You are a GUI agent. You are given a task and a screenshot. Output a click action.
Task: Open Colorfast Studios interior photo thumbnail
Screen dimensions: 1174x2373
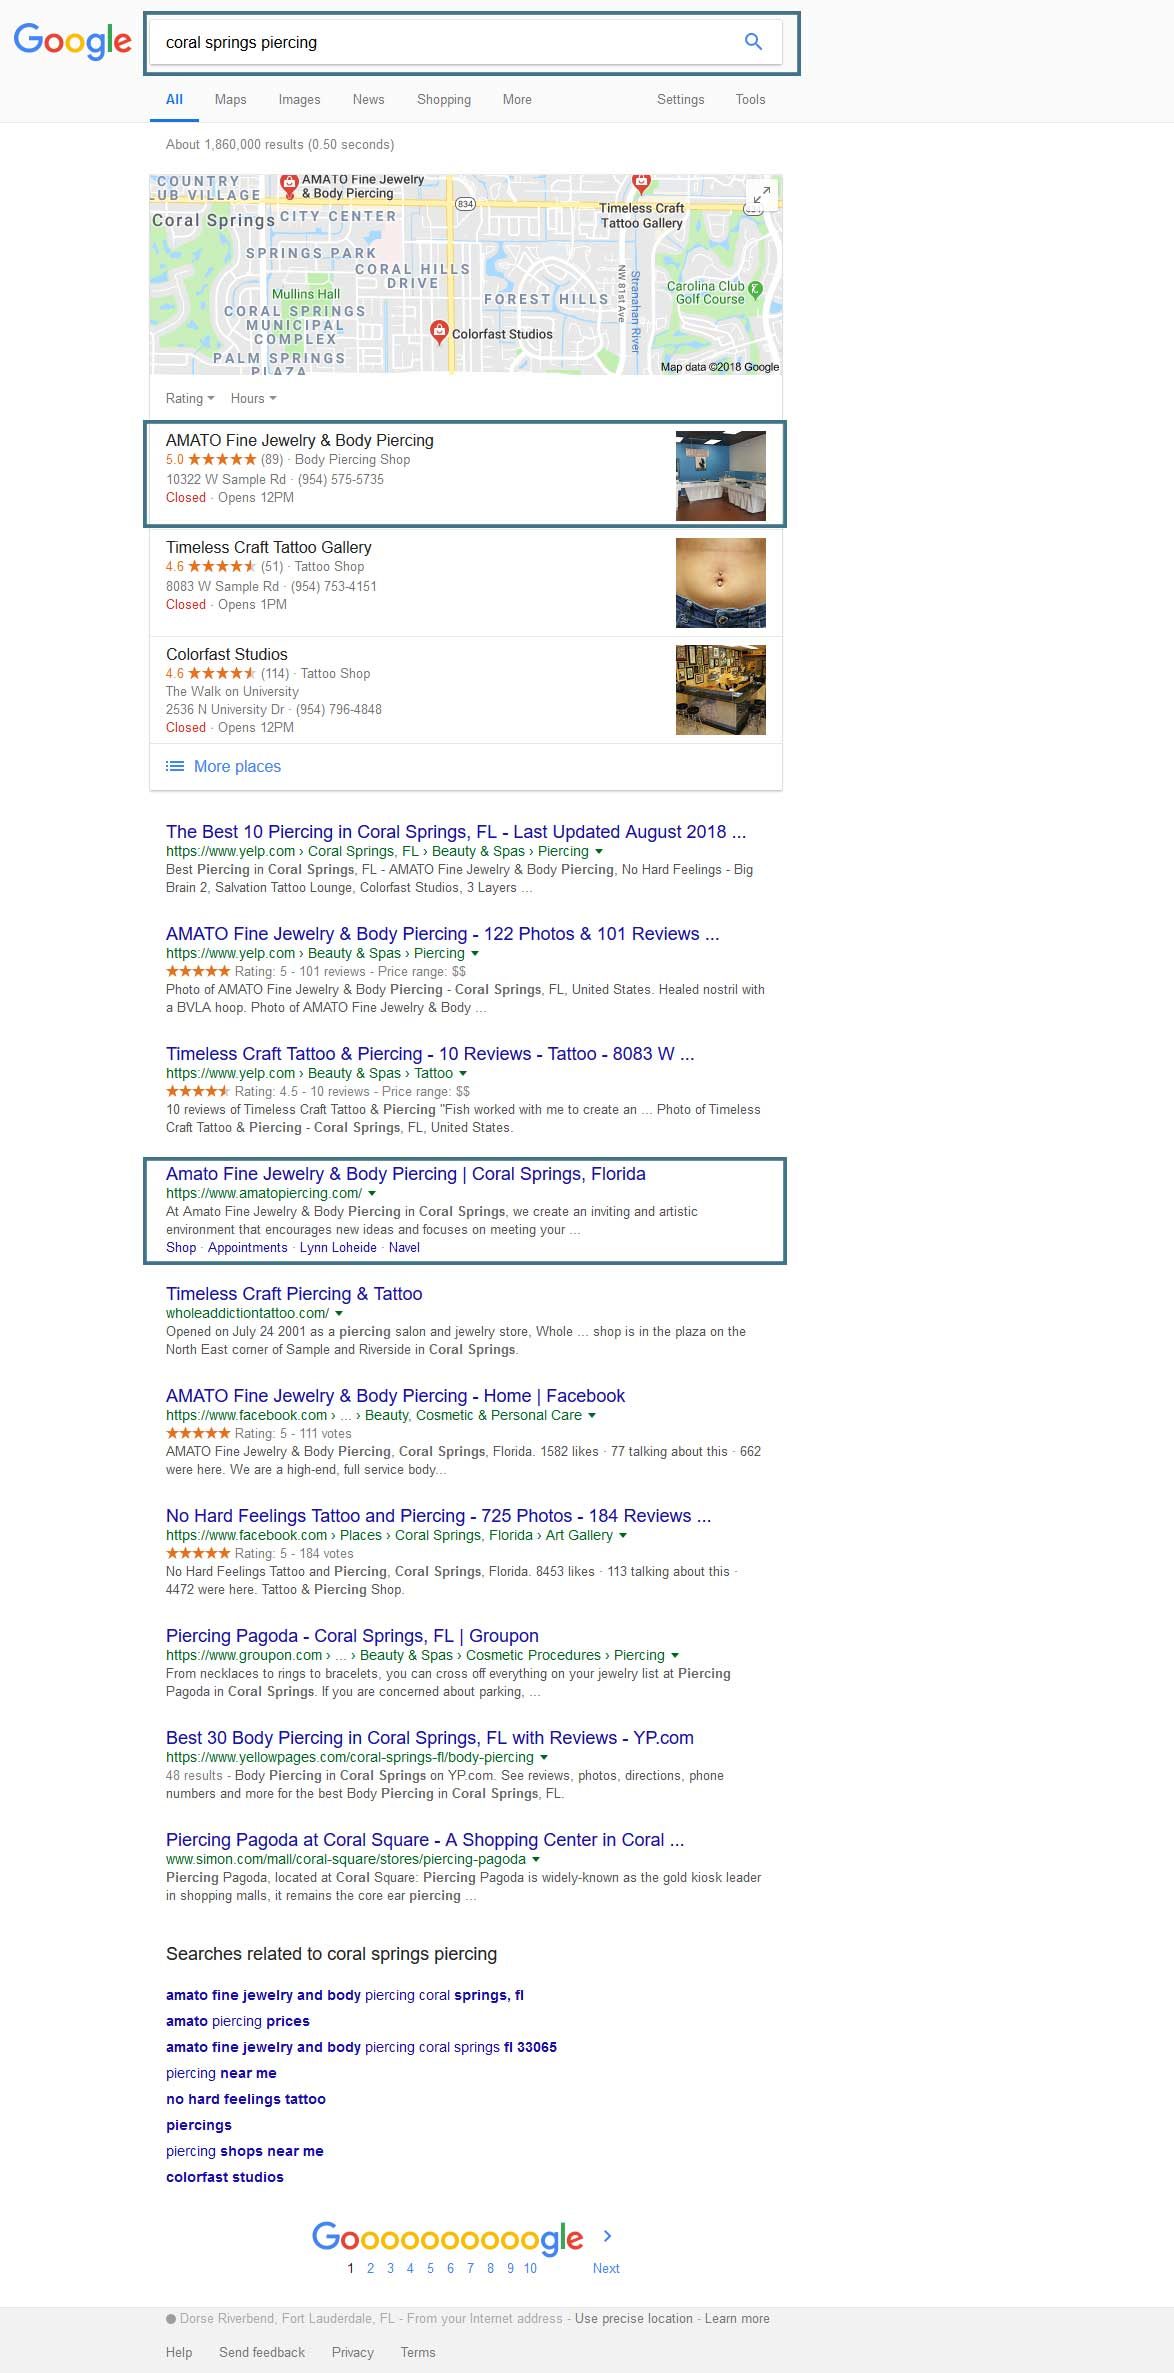(721, 690)
